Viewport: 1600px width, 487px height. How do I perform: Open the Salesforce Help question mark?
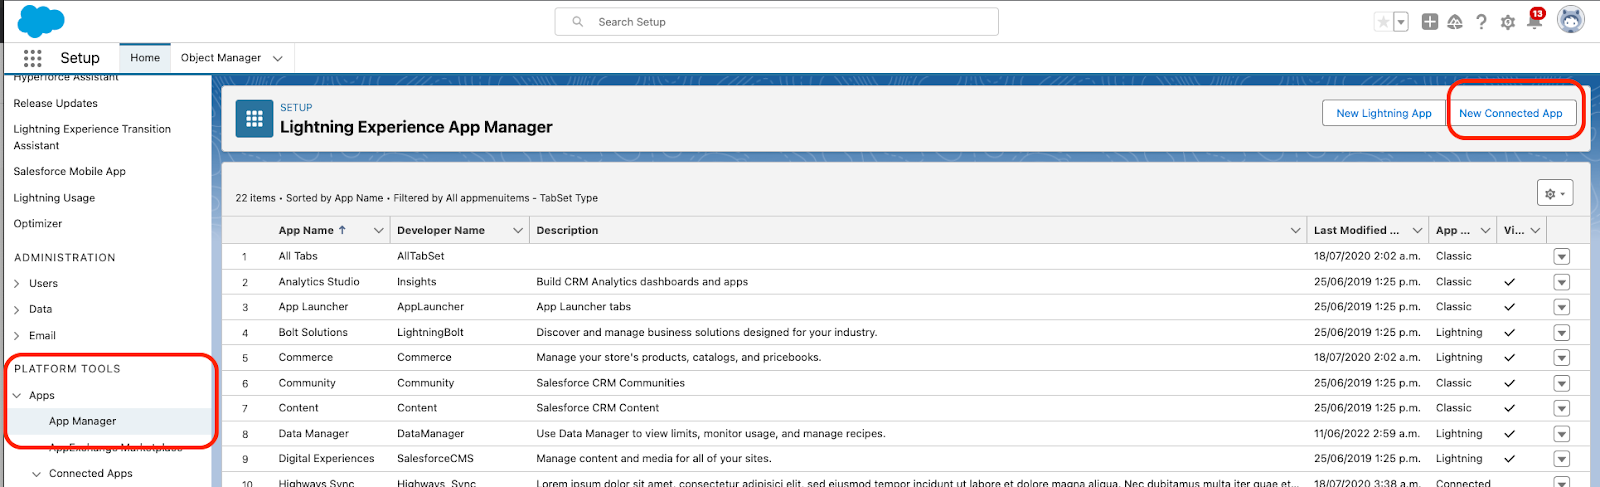pos(1481,22)
